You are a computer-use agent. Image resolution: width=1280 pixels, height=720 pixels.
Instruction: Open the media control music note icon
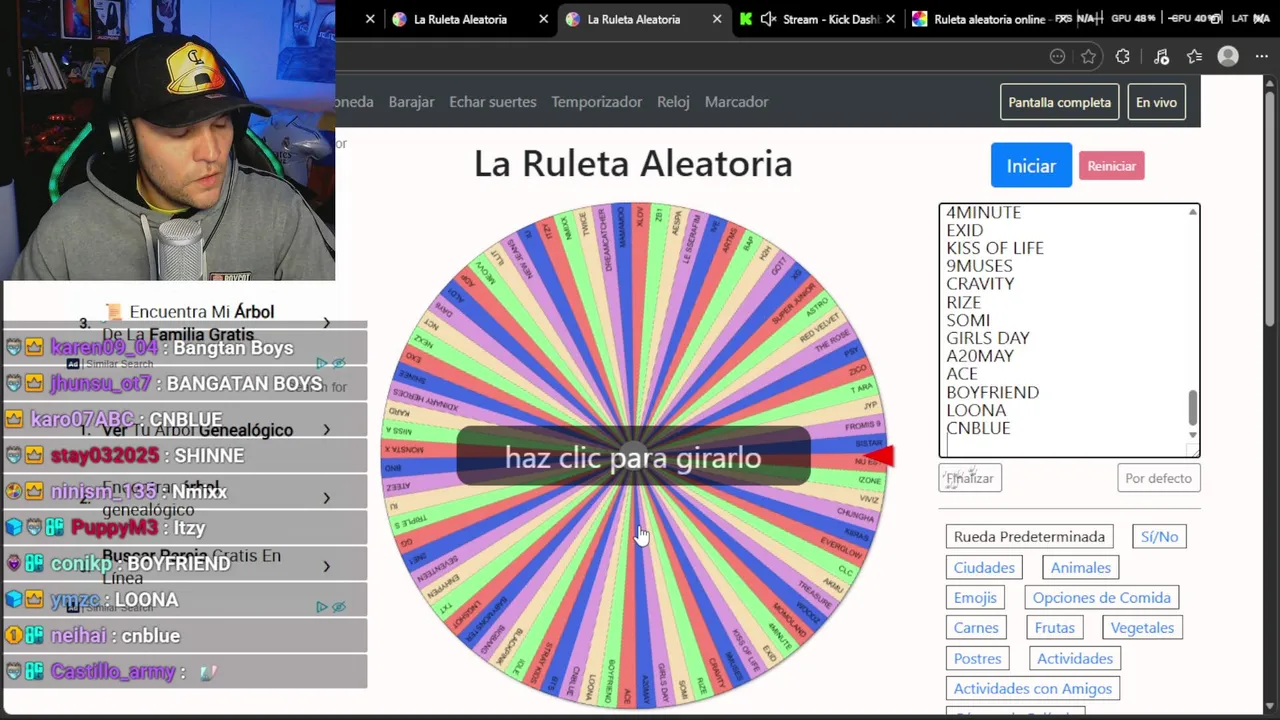tap(1161, 57)
